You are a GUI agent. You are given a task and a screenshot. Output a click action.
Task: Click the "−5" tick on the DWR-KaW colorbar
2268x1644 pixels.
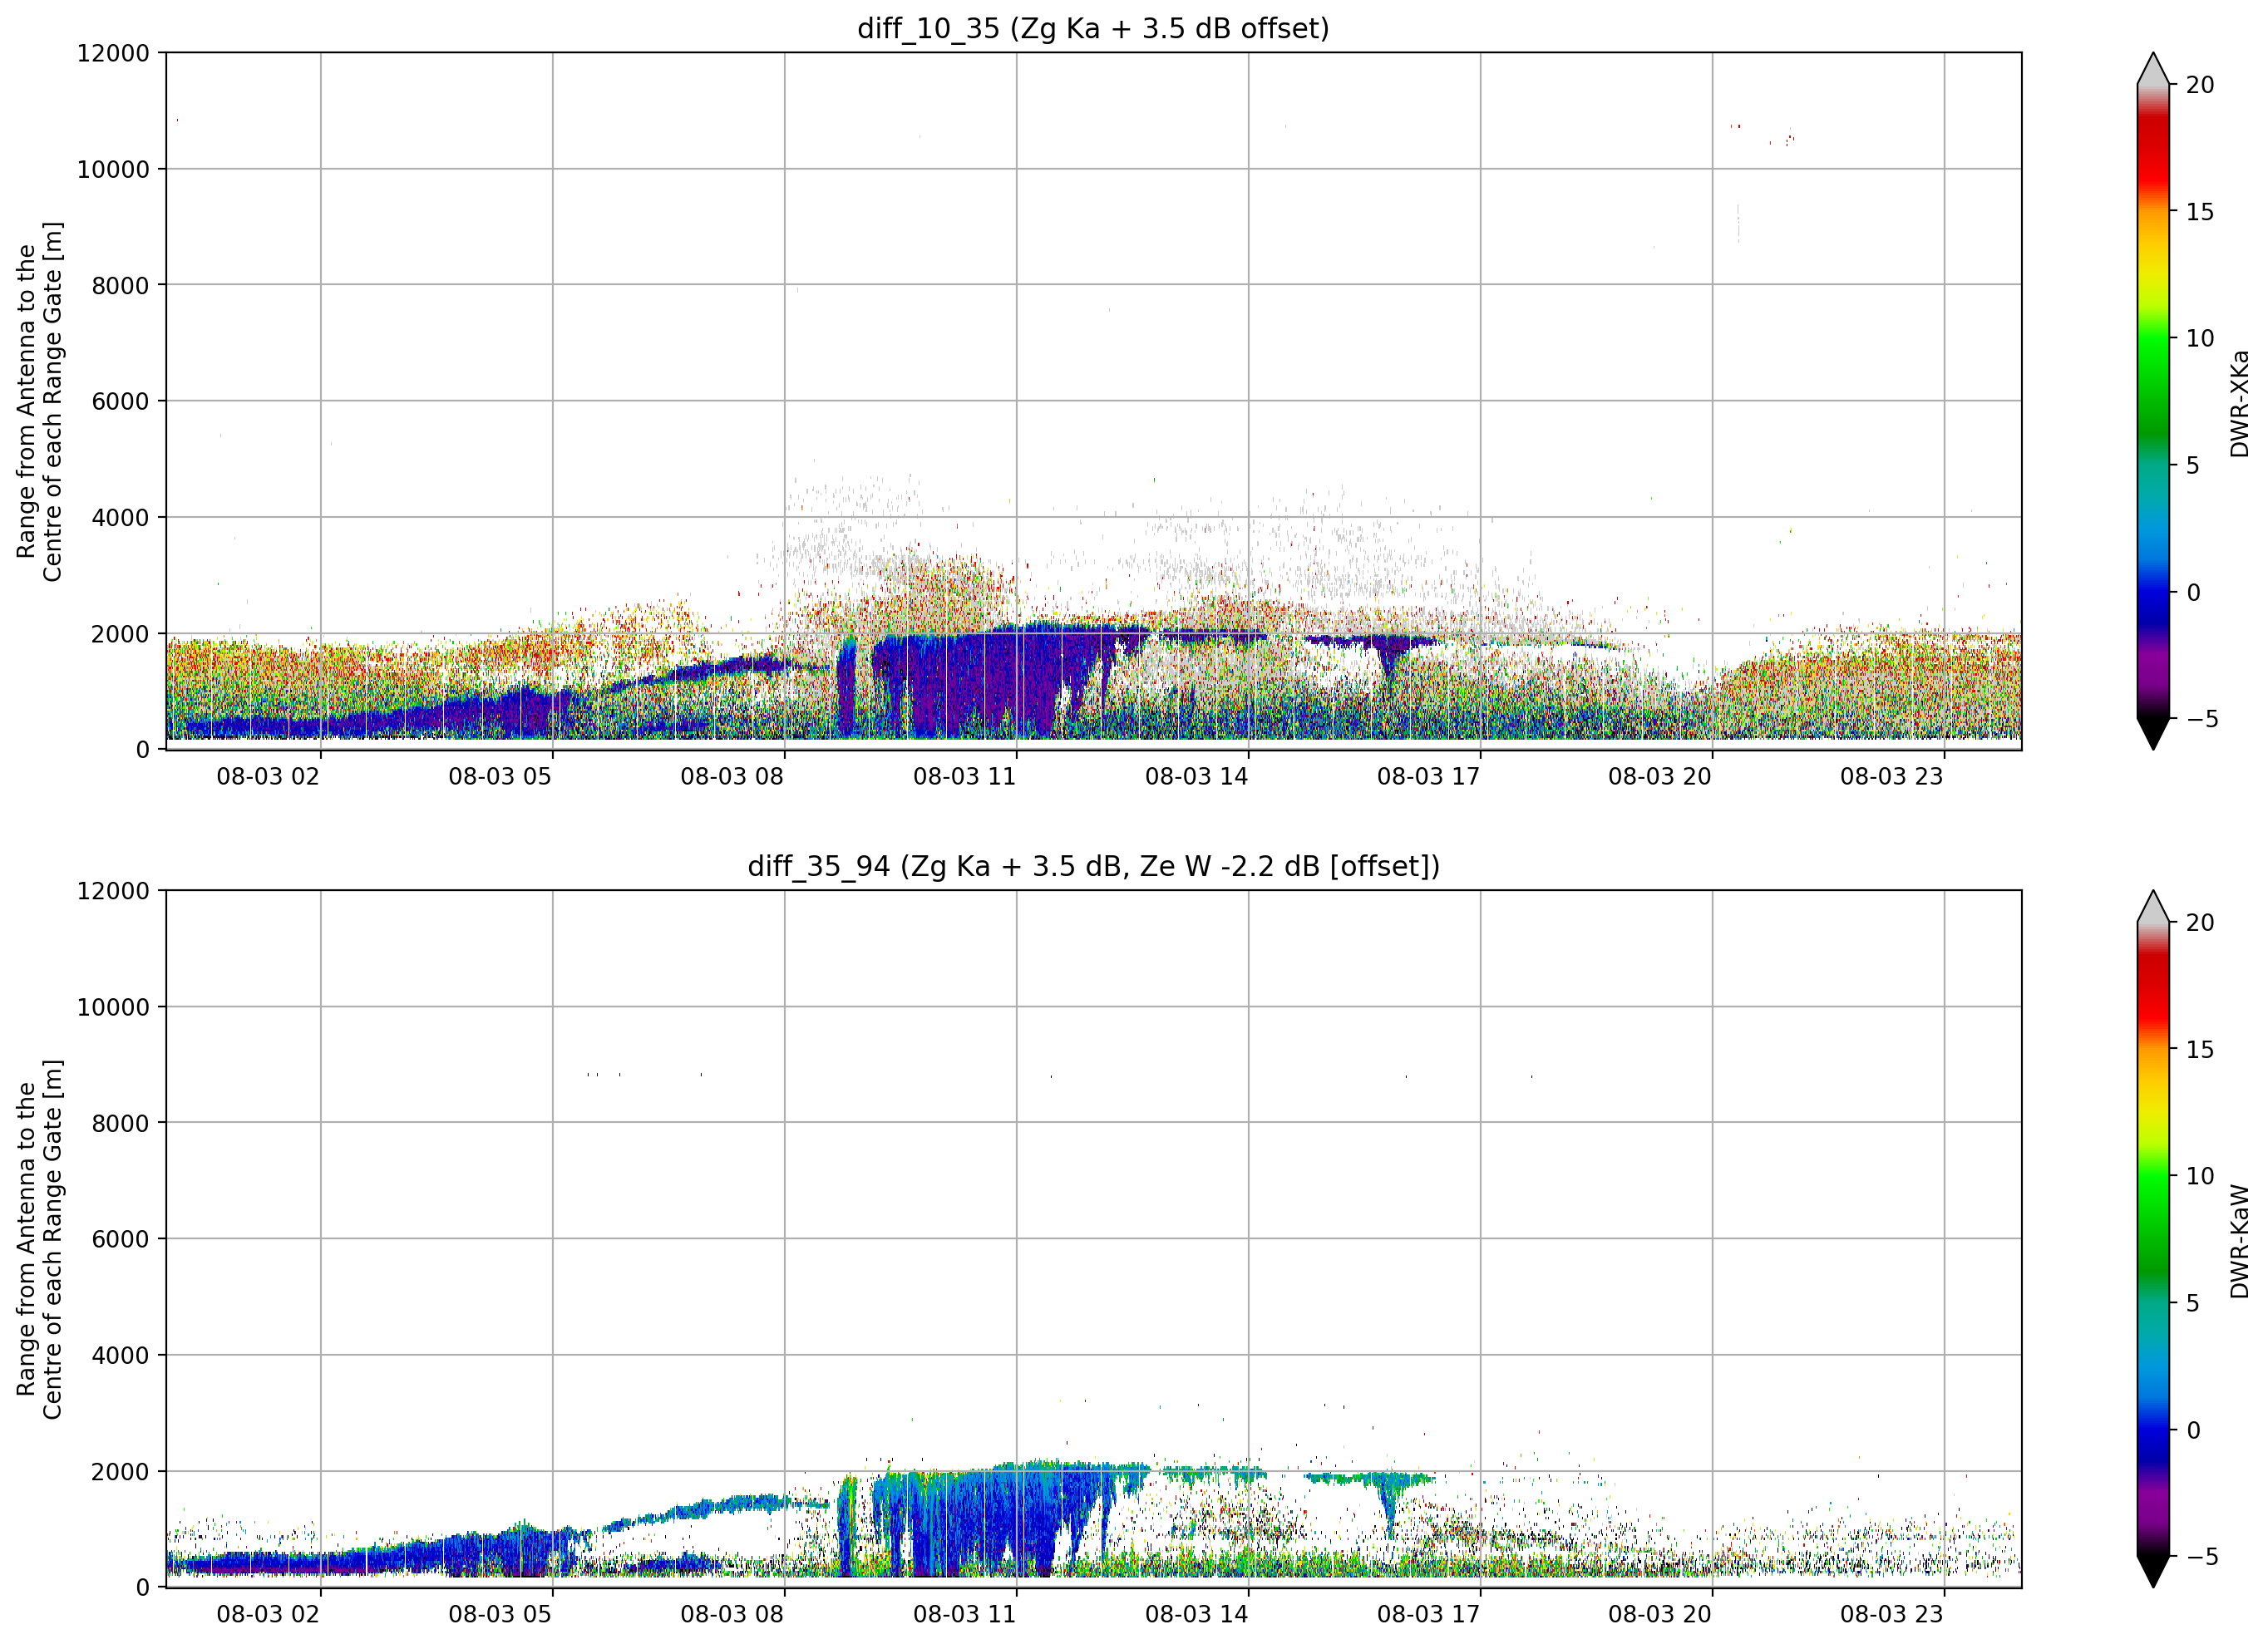(2202, 1557)
